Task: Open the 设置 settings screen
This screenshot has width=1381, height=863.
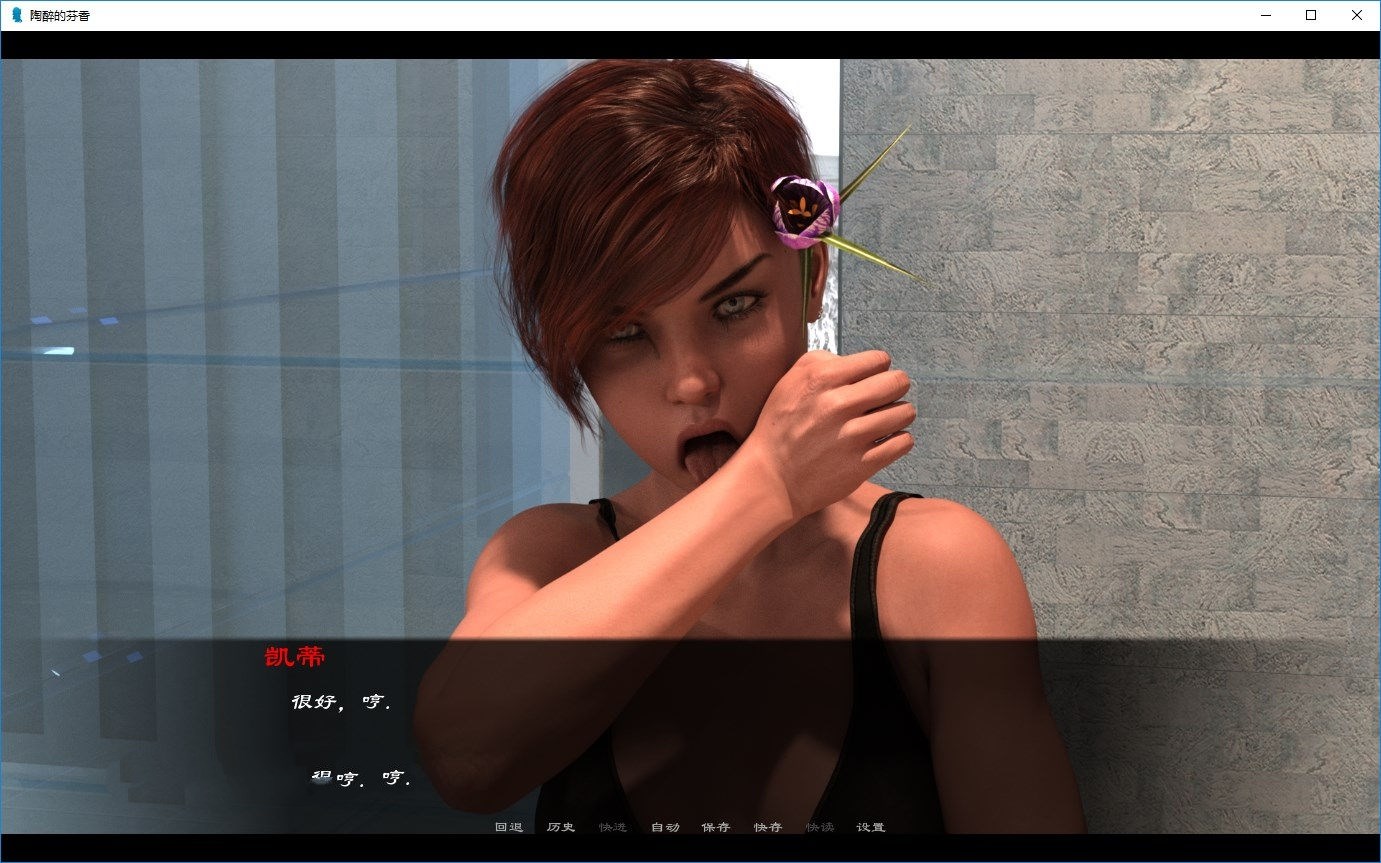Action: click(x=870, y=827)
